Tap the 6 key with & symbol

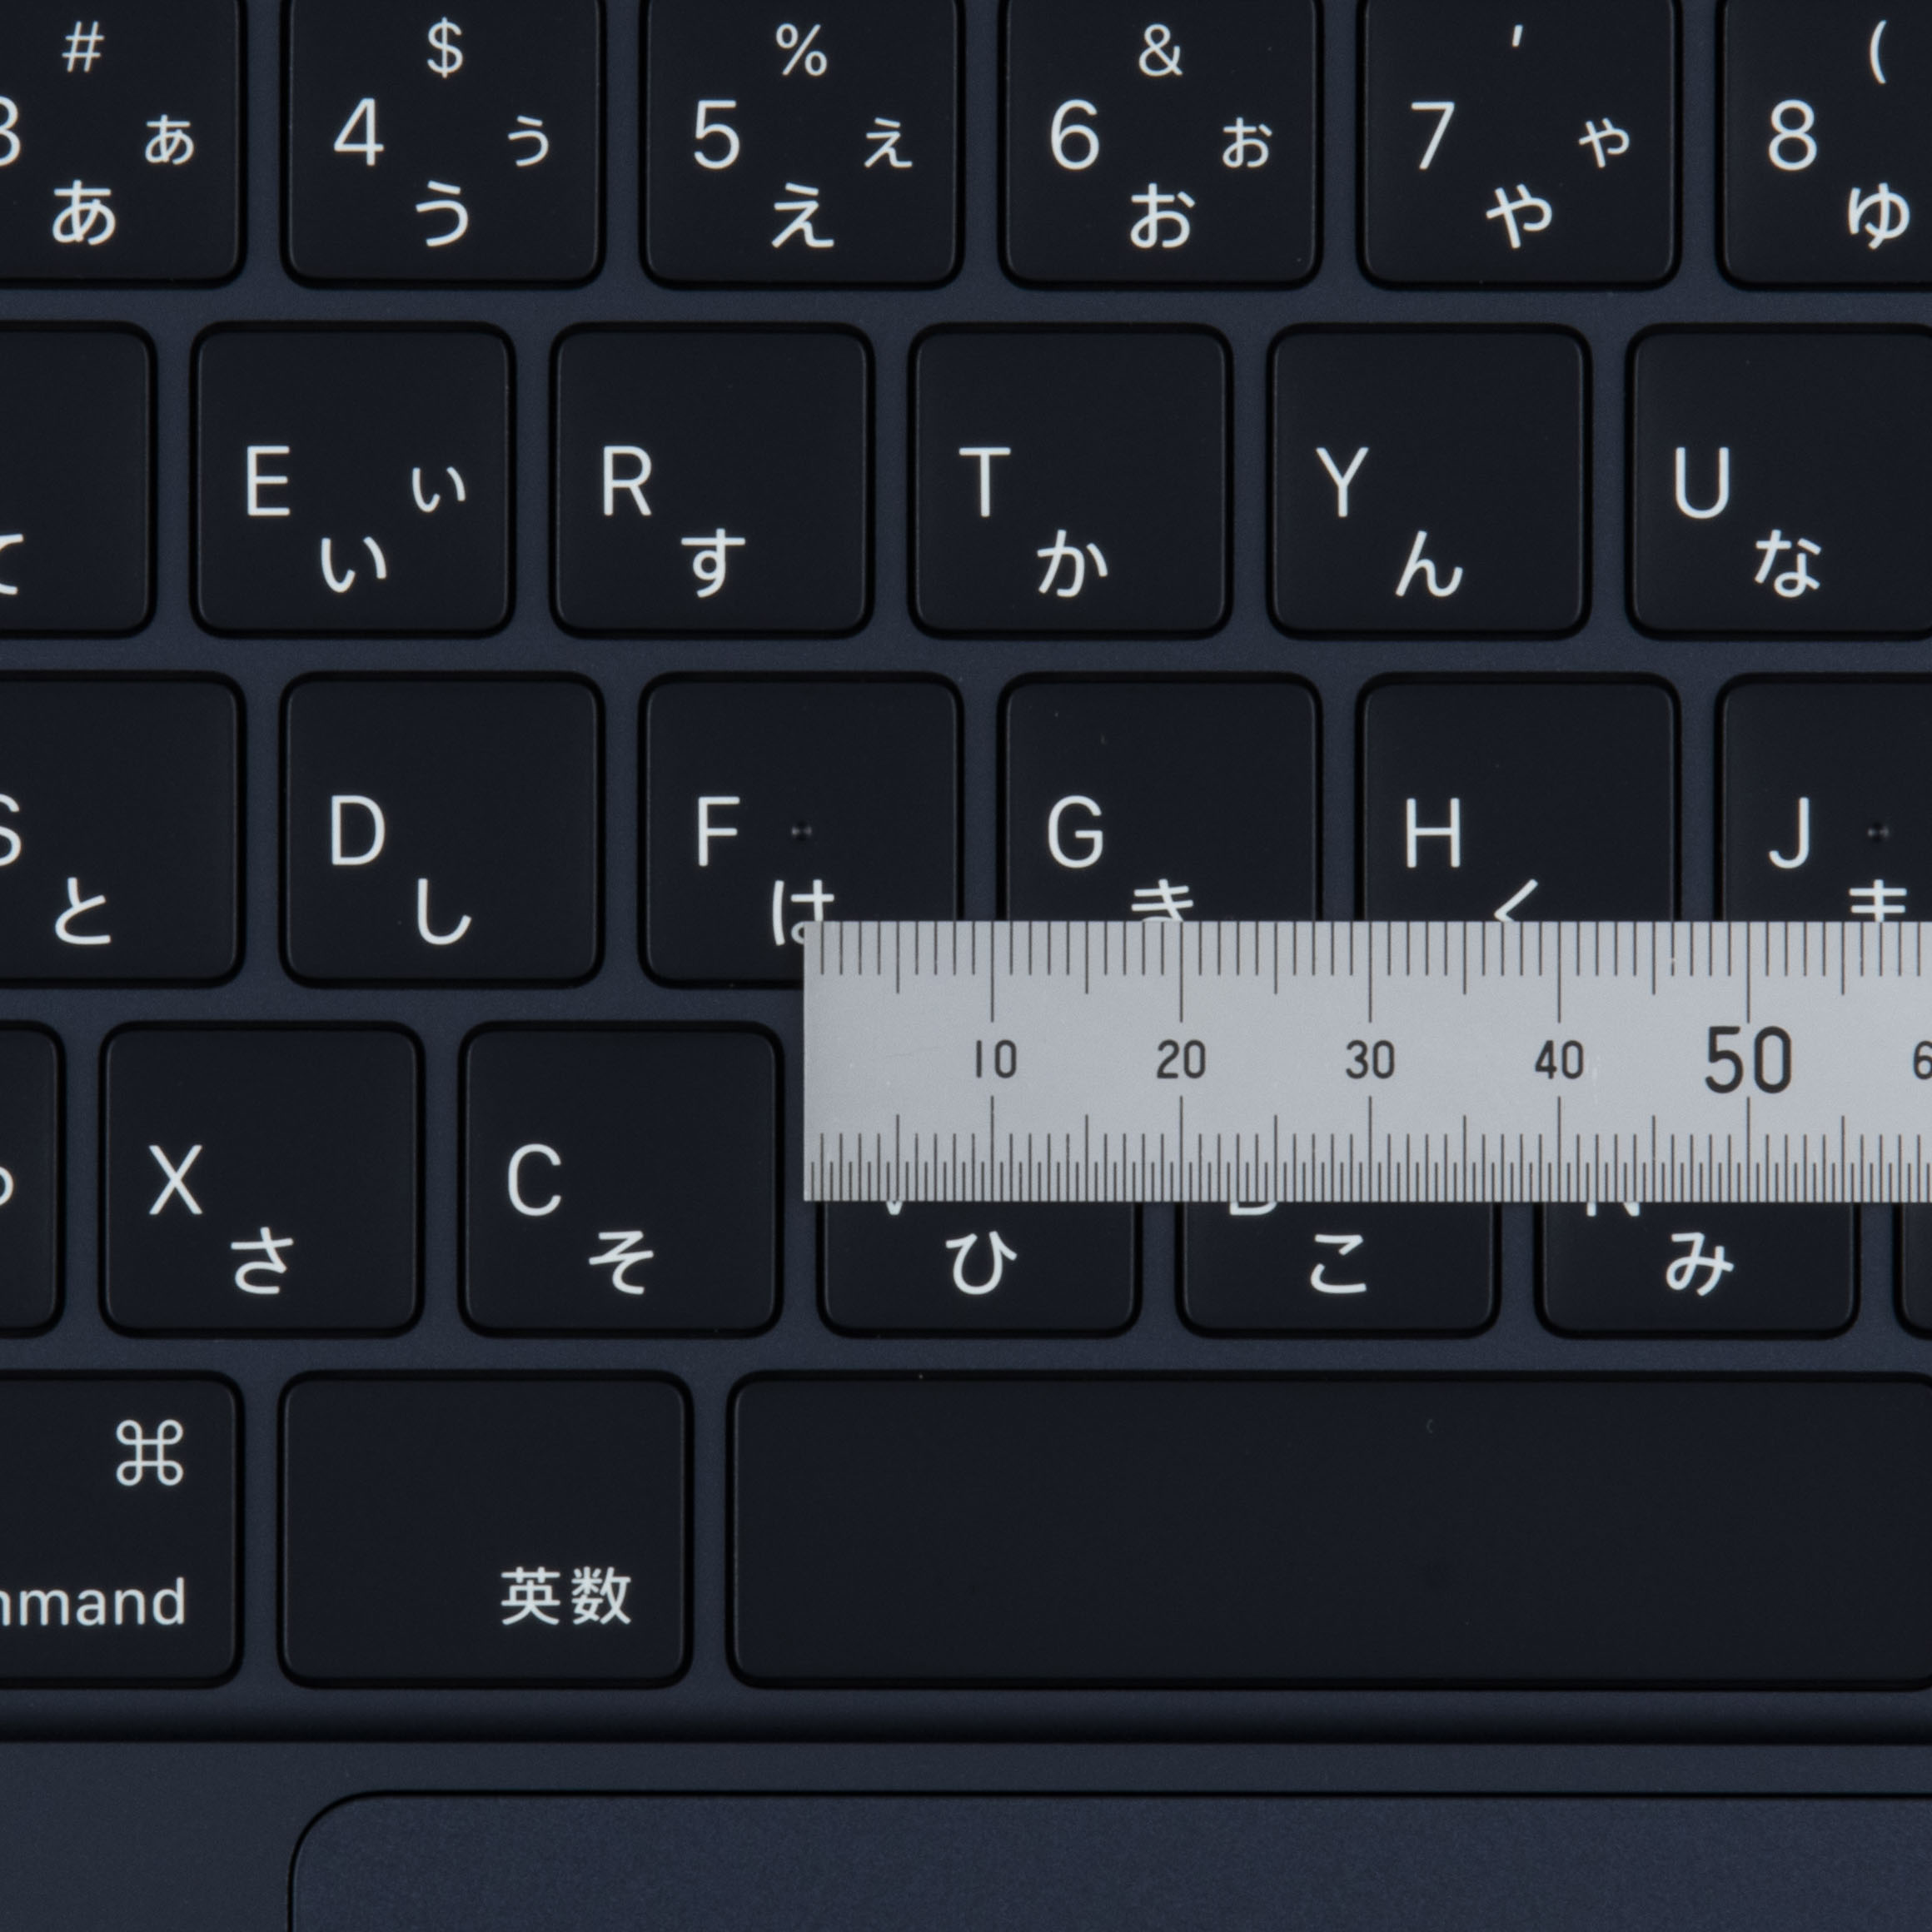pyautogui.click(x=1159, y=140)
